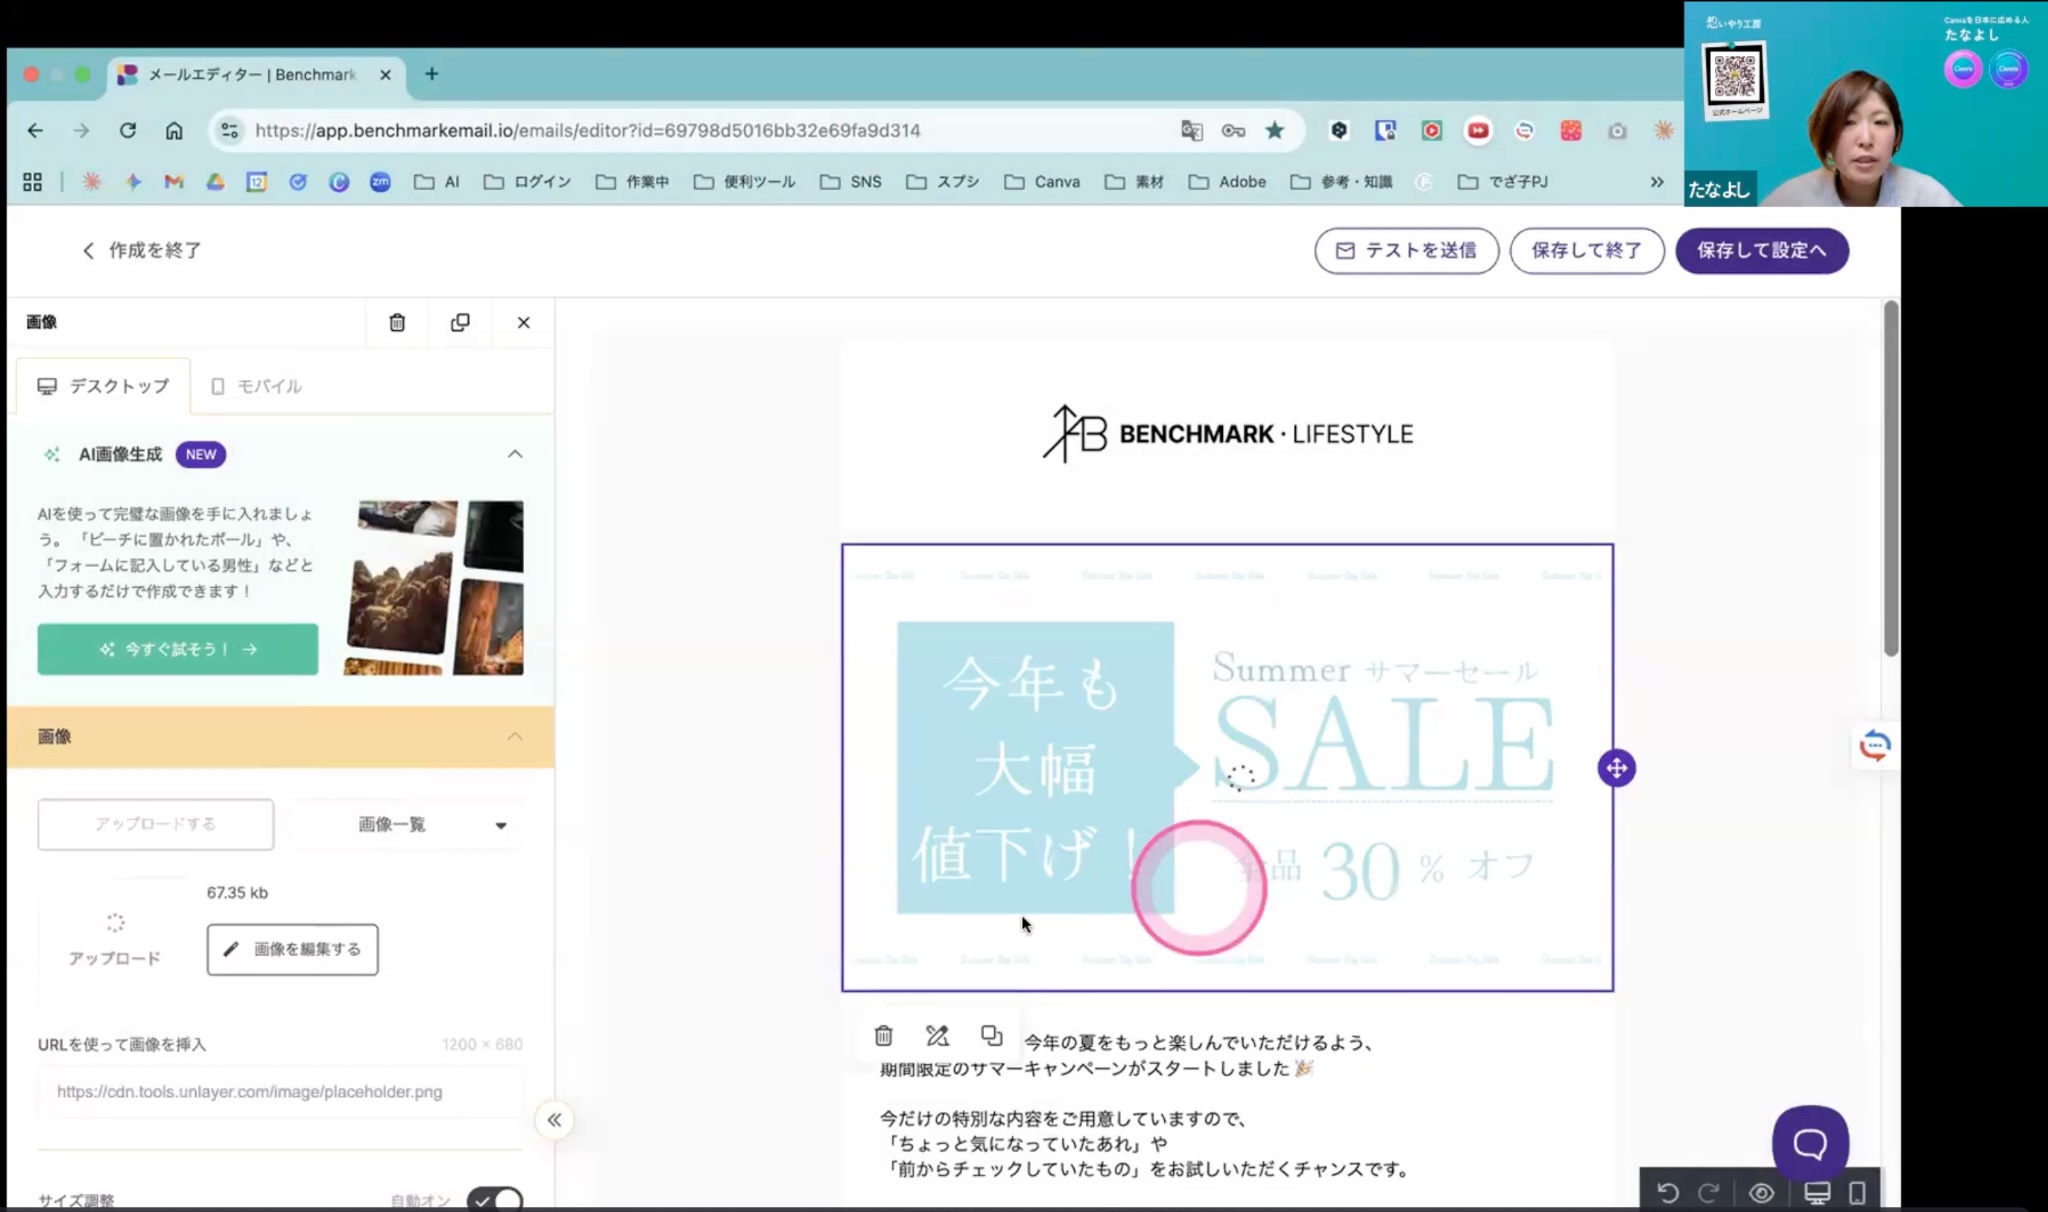Click the address bar URL

[587, 130]
